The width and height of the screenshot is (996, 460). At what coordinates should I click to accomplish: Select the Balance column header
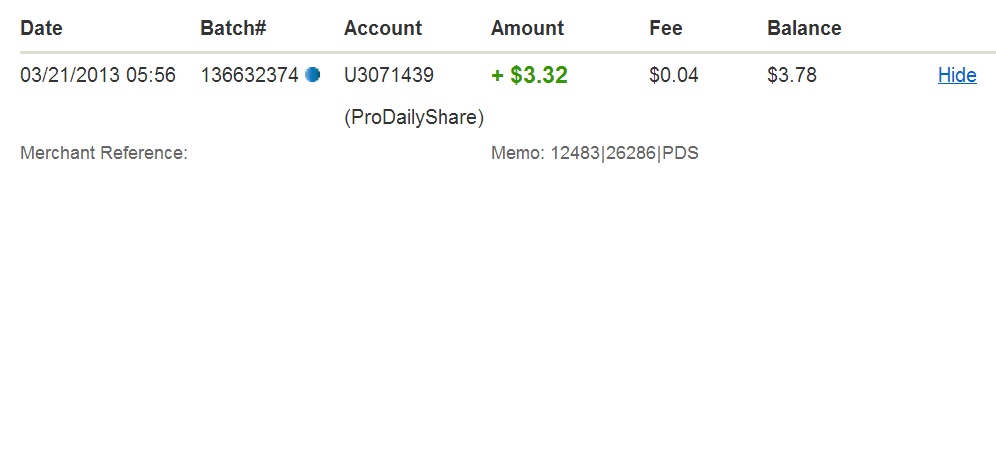coord(804,28)
